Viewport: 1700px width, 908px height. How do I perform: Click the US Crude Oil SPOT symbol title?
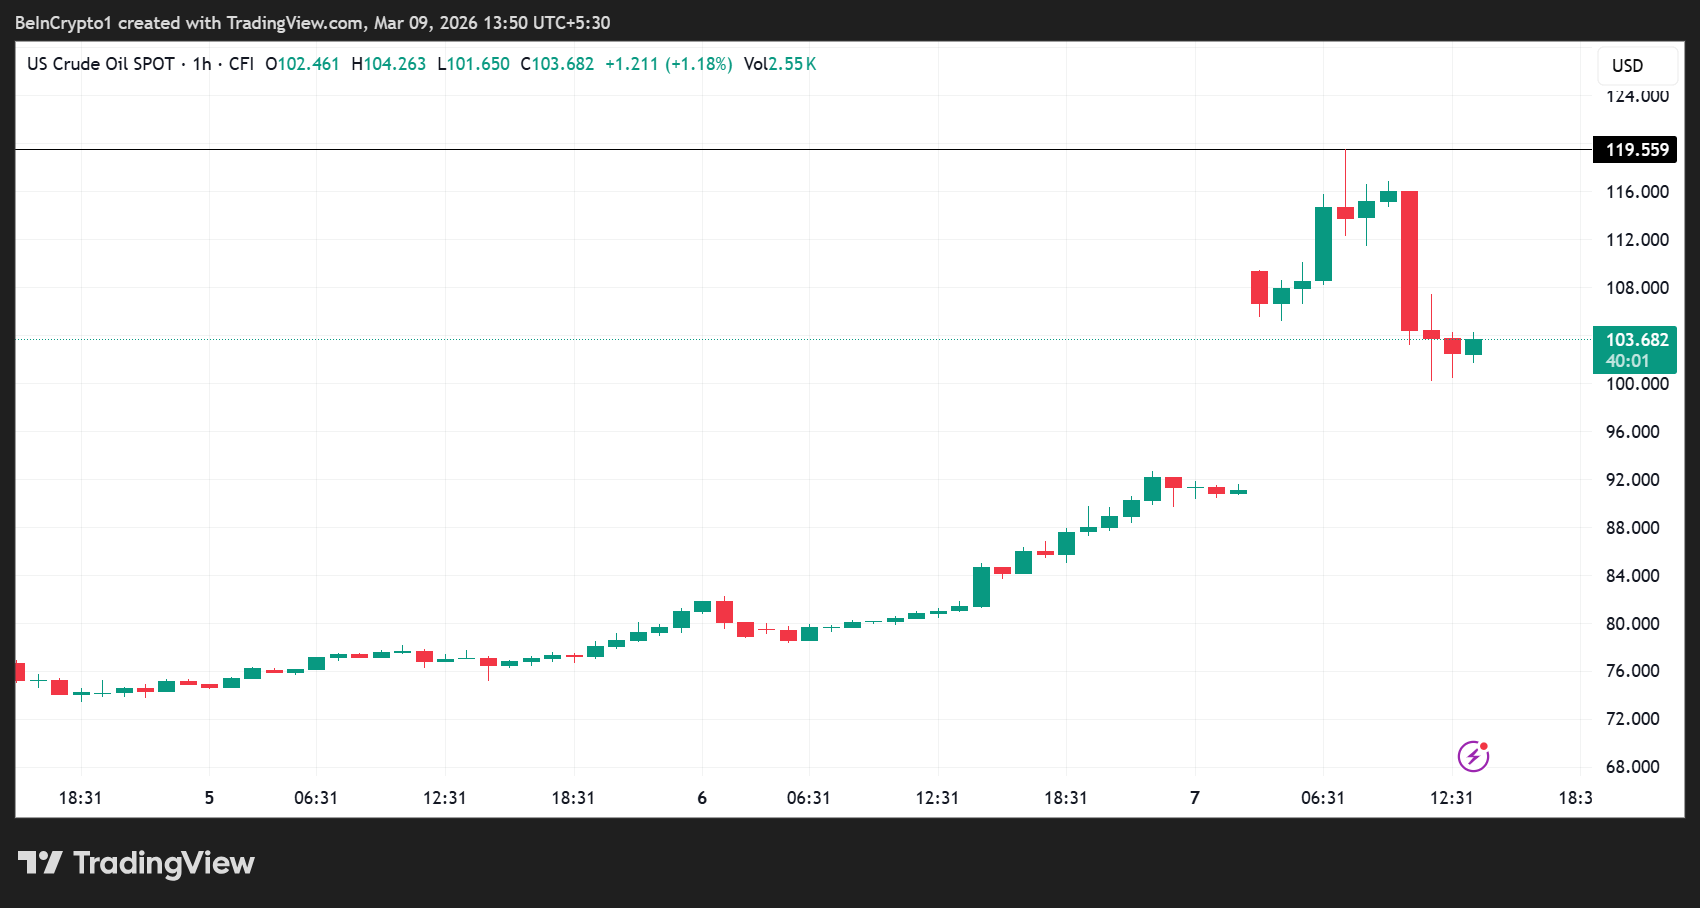(101, 64)
